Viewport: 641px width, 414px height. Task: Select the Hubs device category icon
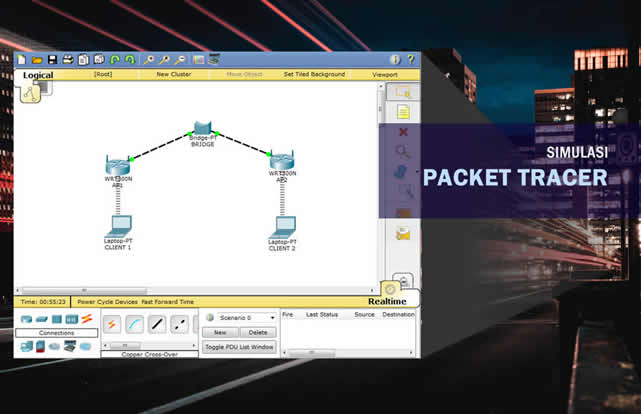click(x=57, y=319)
